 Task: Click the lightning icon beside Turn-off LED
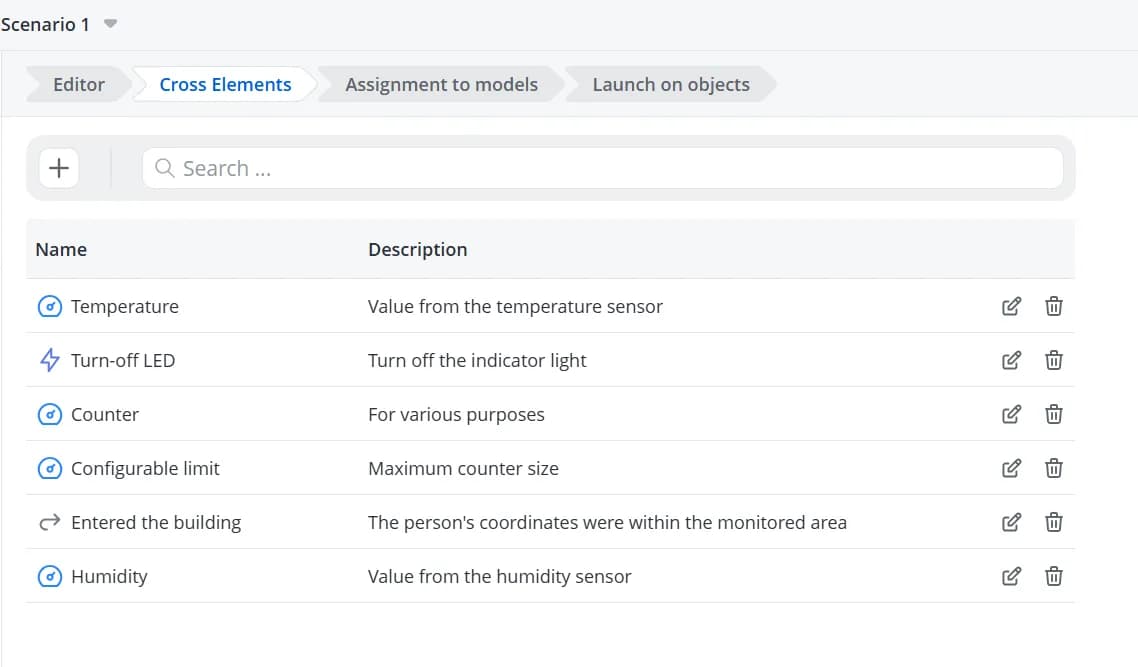pyautogui.click(x=49, y=360)
